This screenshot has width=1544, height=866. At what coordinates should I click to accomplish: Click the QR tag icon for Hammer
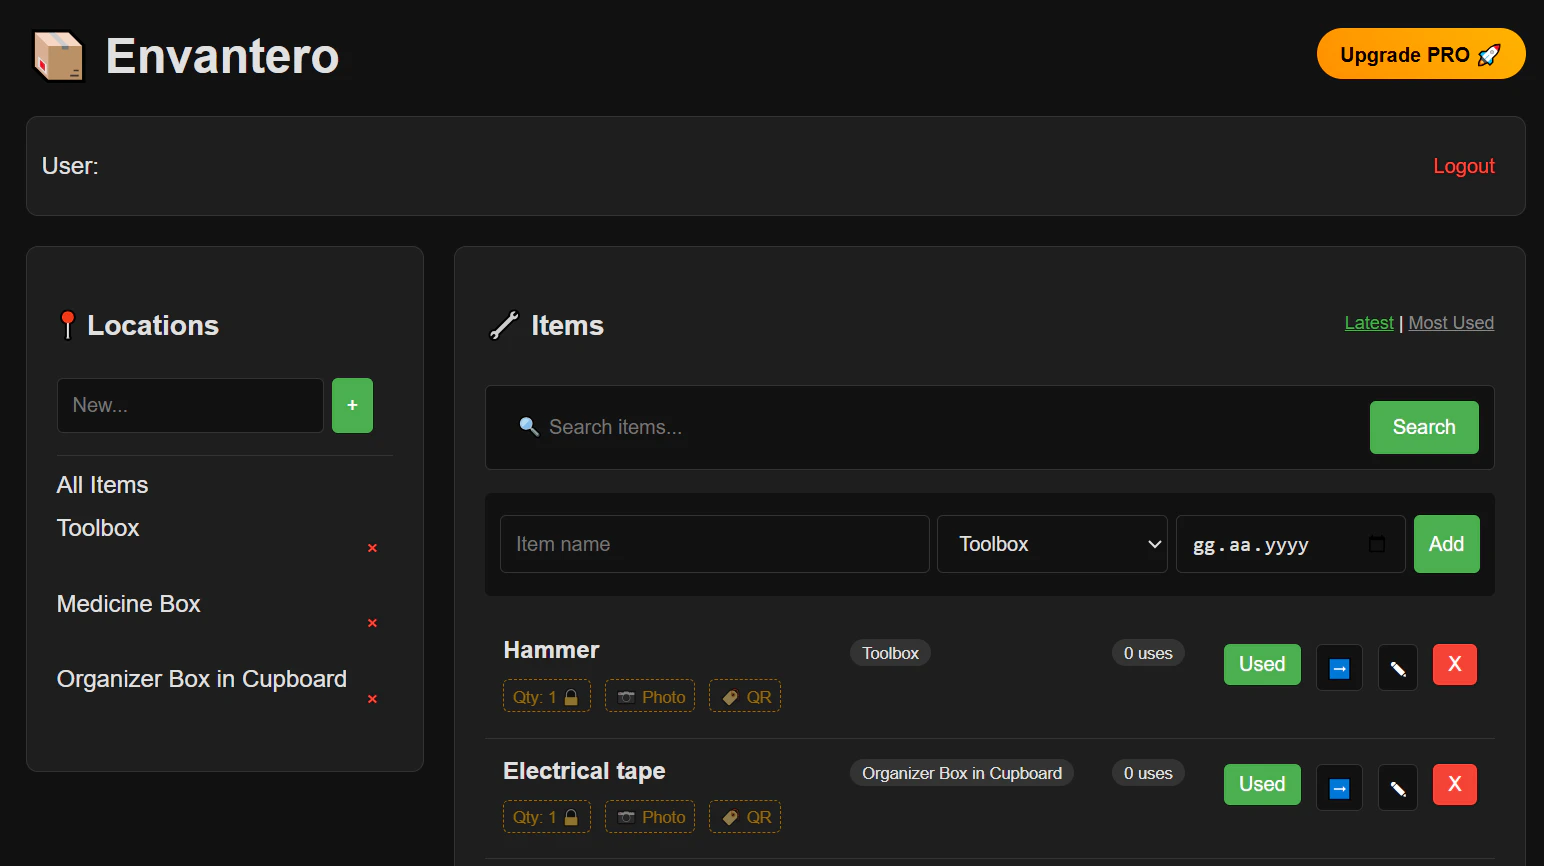coord(744,696)
